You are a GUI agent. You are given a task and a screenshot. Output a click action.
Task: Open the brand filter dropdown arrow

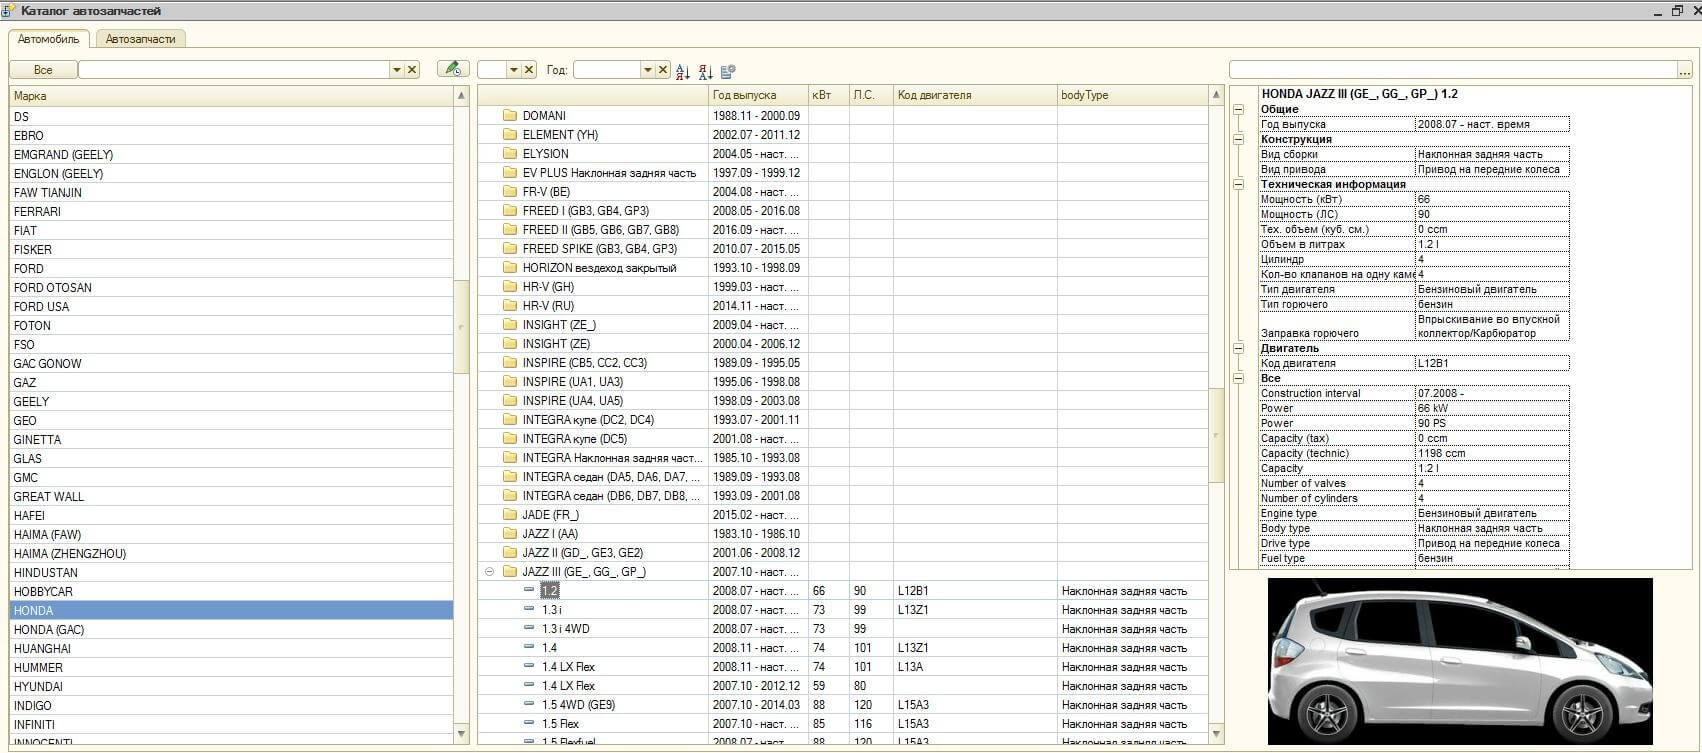(396, 70)
